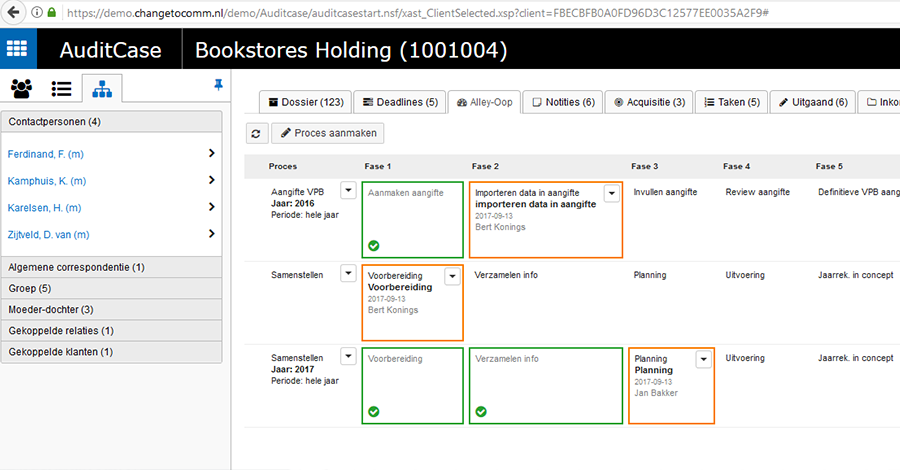Click Bert Konings in Importeren data box
The image size is (900, 470).
point(501,227)
